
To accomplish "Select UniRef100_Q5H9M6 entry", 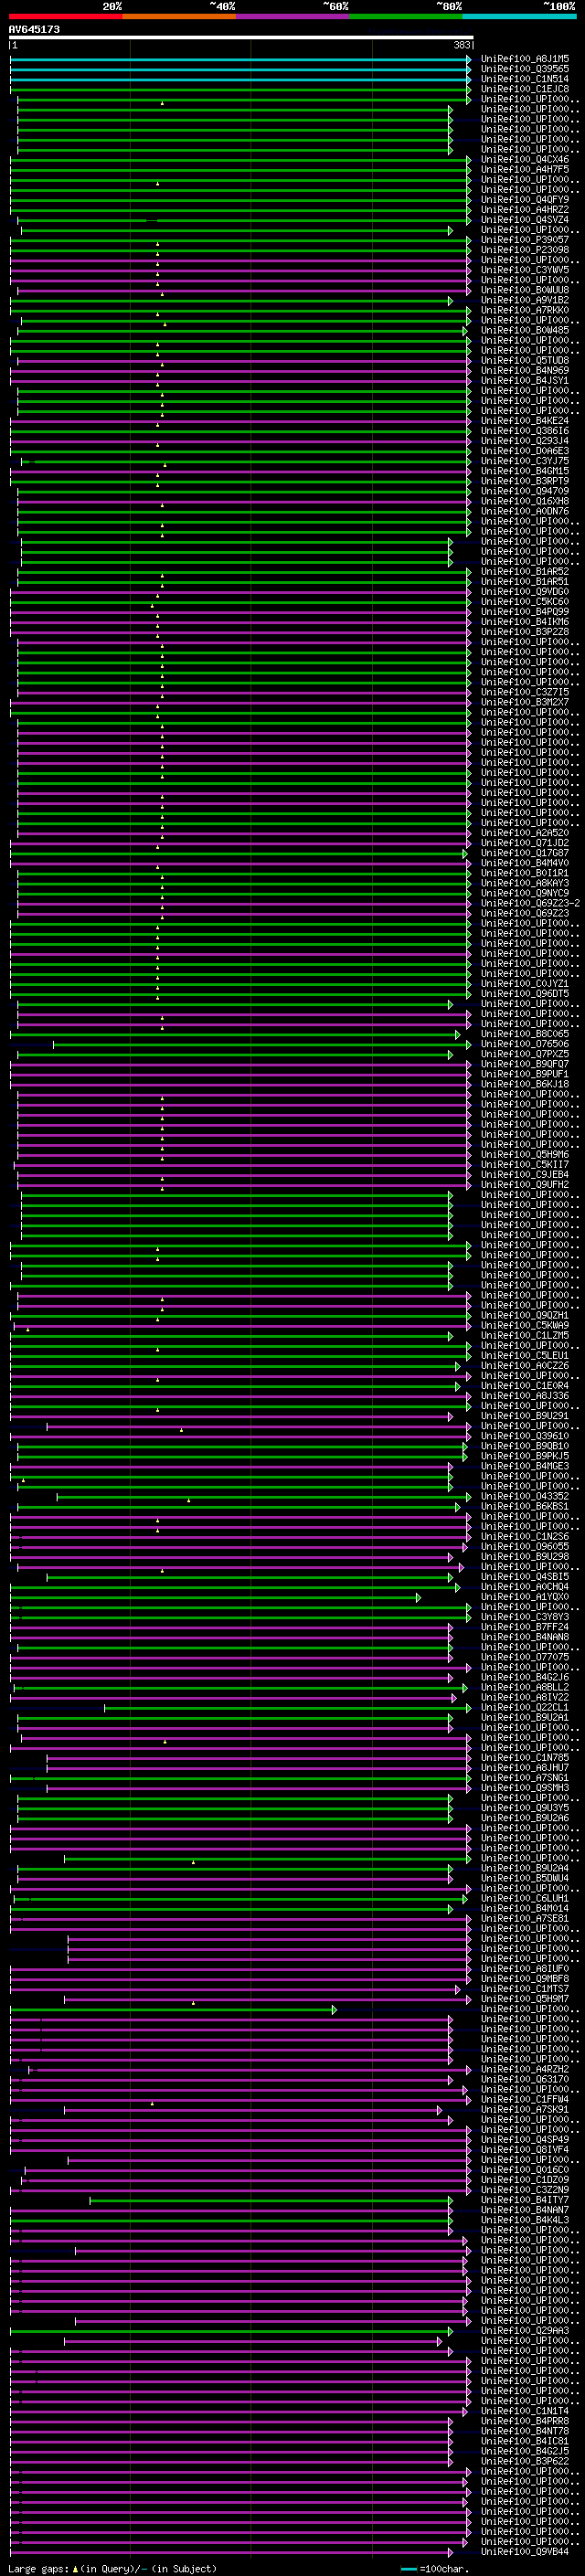I will coord(525,1155).
